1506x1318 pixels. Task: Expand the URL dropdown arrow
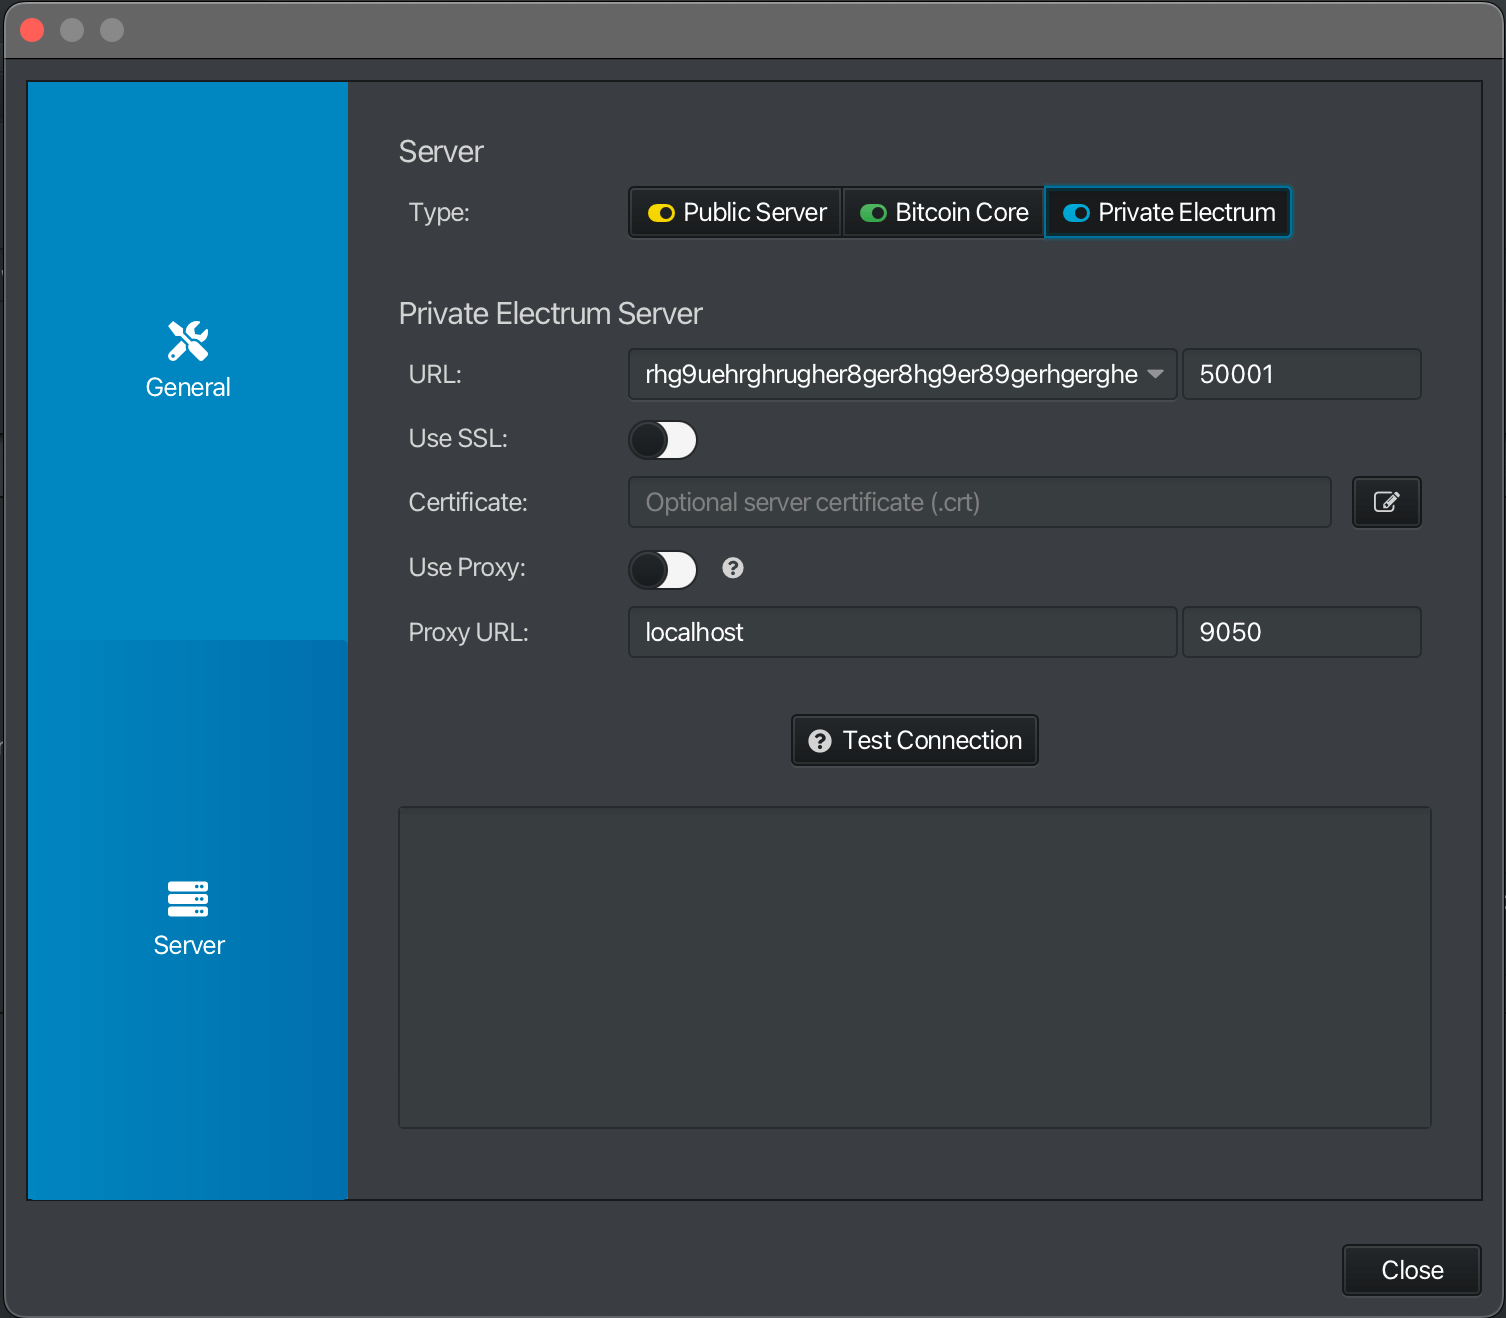(1156, 374)
